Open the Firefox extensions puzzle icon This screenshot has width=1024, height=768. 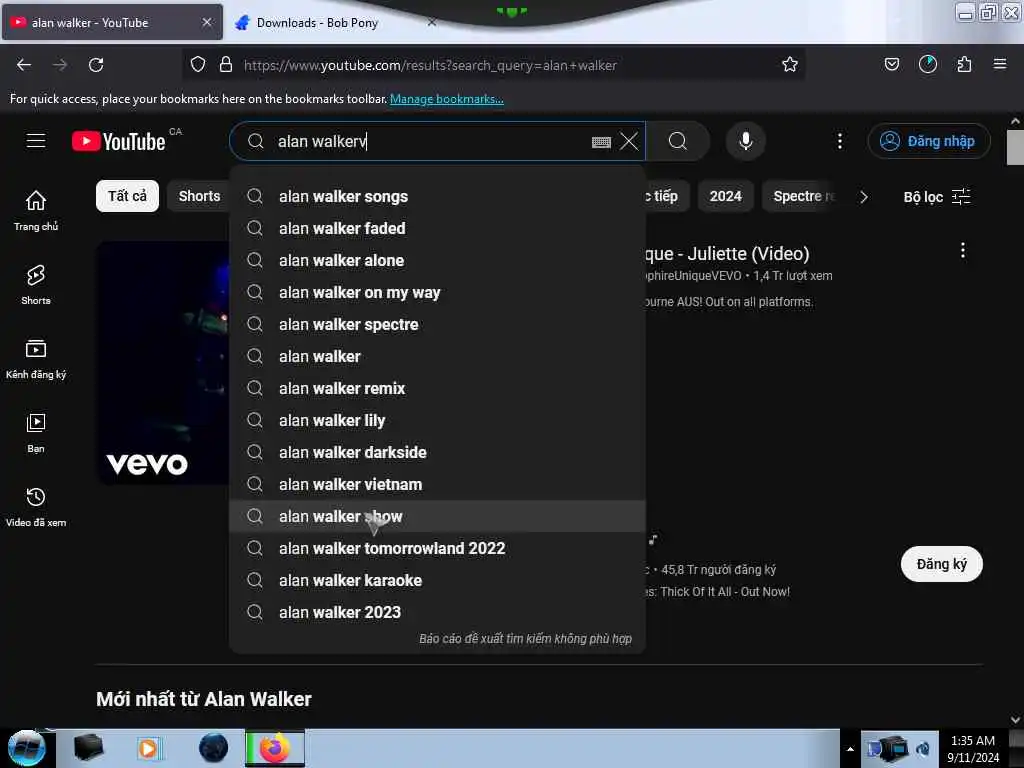tap(964, 65)
